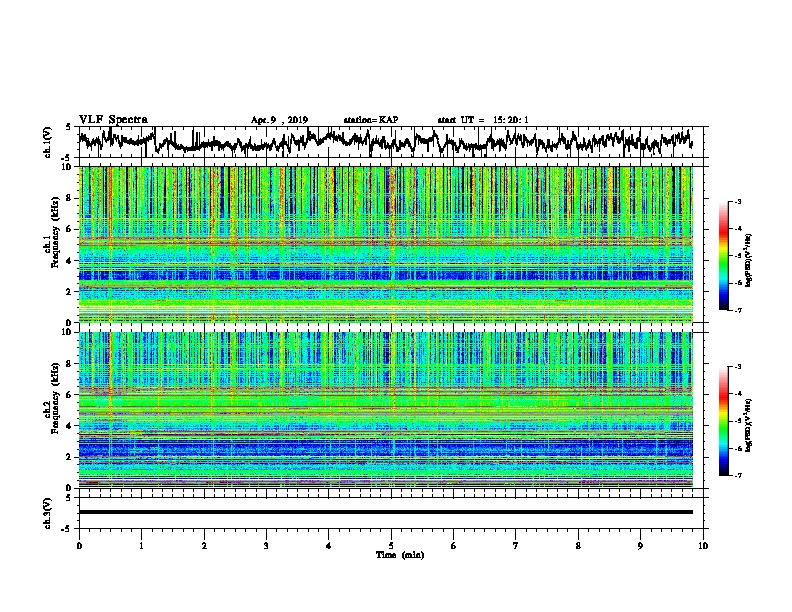Click the time axis tick label "5"

click(x=391, y=546)
